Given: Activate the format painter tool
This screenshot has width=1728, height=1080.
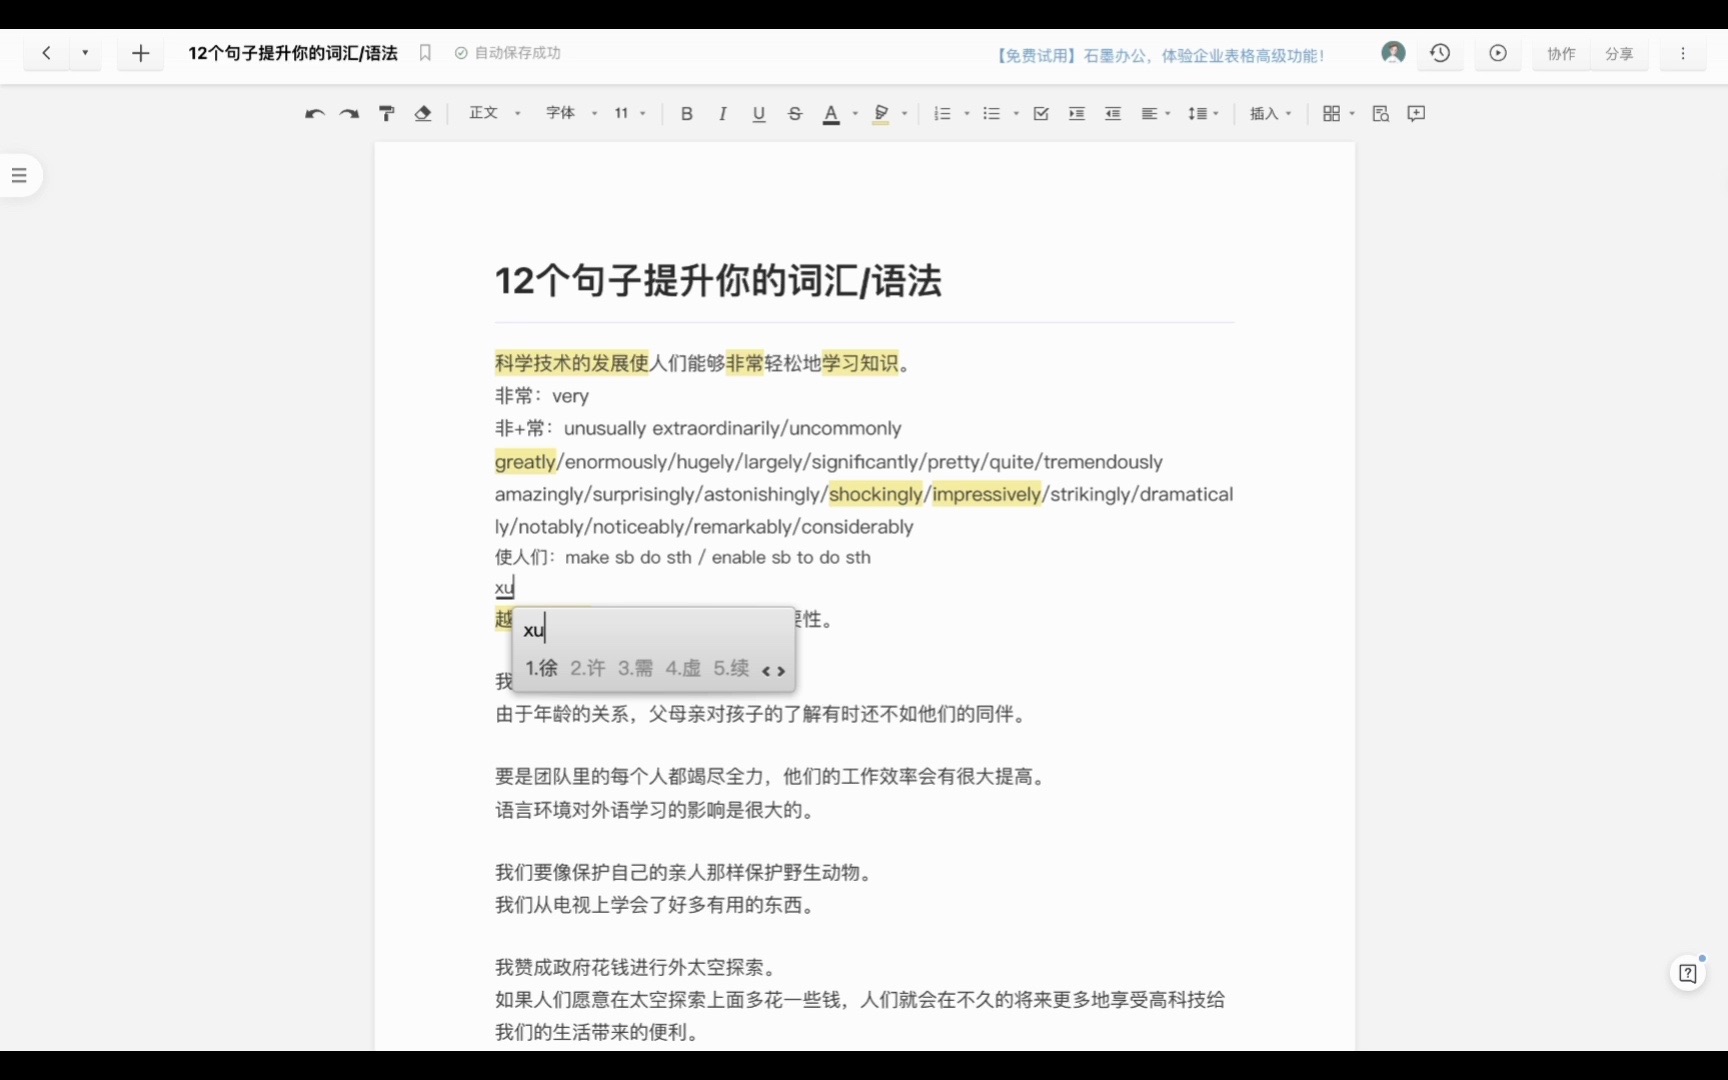Looking at the screenshot, I should 386,114.
